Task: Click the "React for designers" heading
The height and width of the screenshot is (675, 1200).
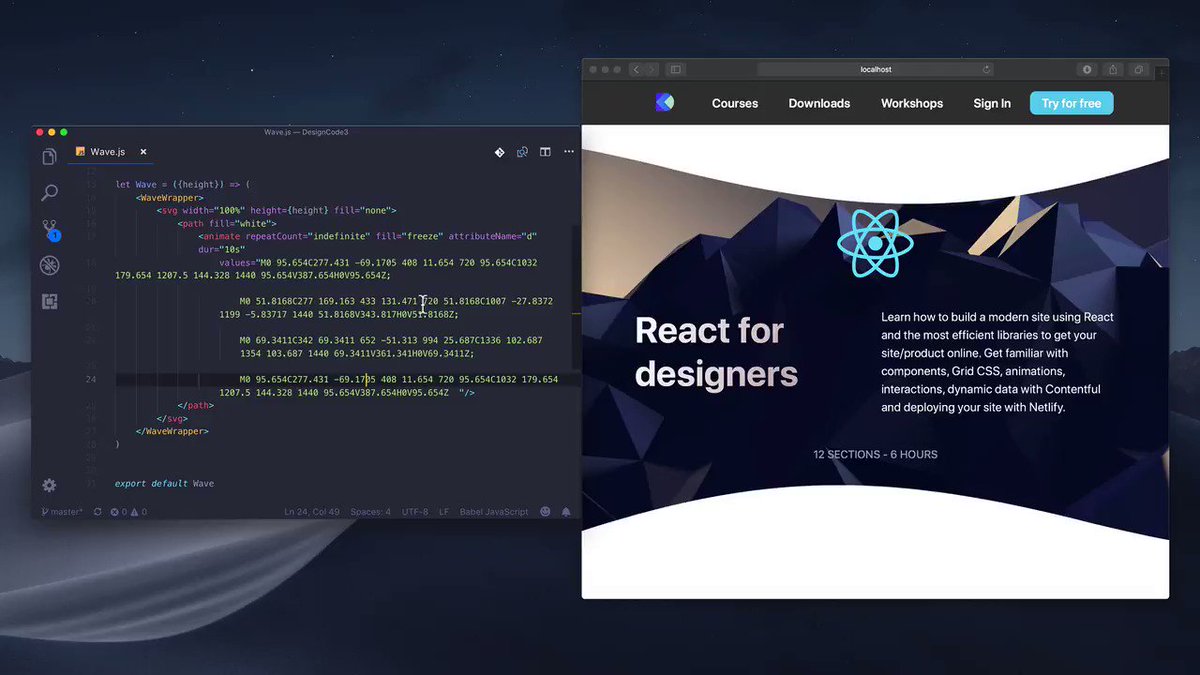Action: (x=716, y=351)
